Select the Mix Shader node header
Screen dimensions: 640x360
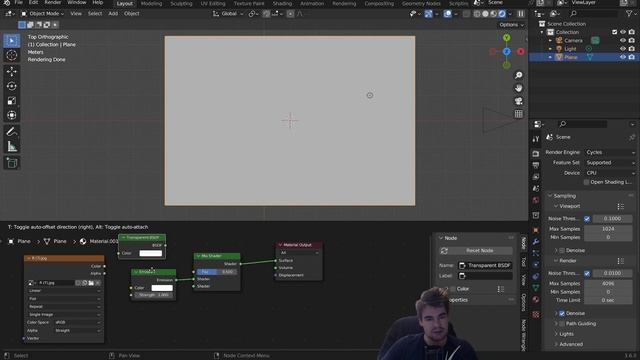point(217,256)
